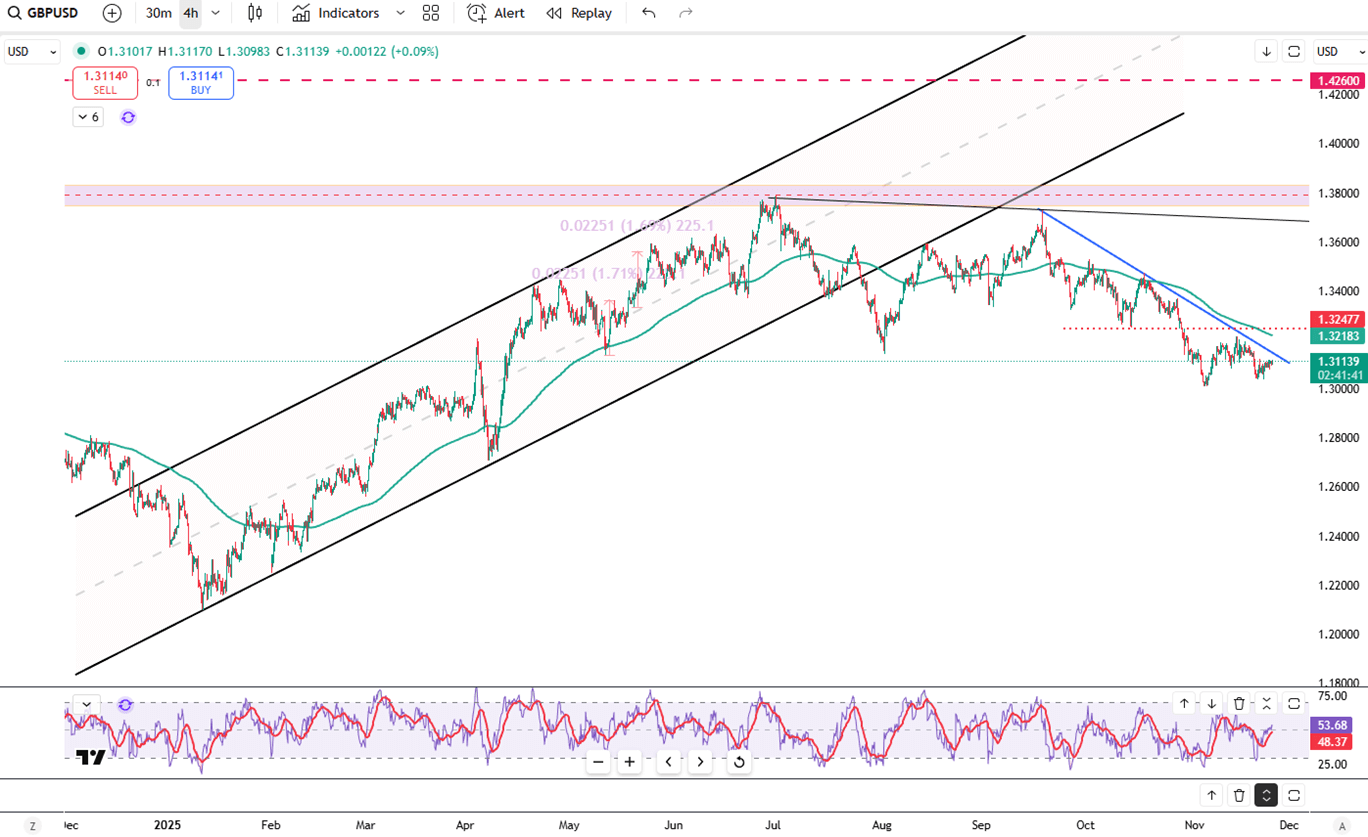The height and width of the screenshot is (837, 1368).
Task: Click the 1.42600 red price level label
Action: click(1337, 80)
